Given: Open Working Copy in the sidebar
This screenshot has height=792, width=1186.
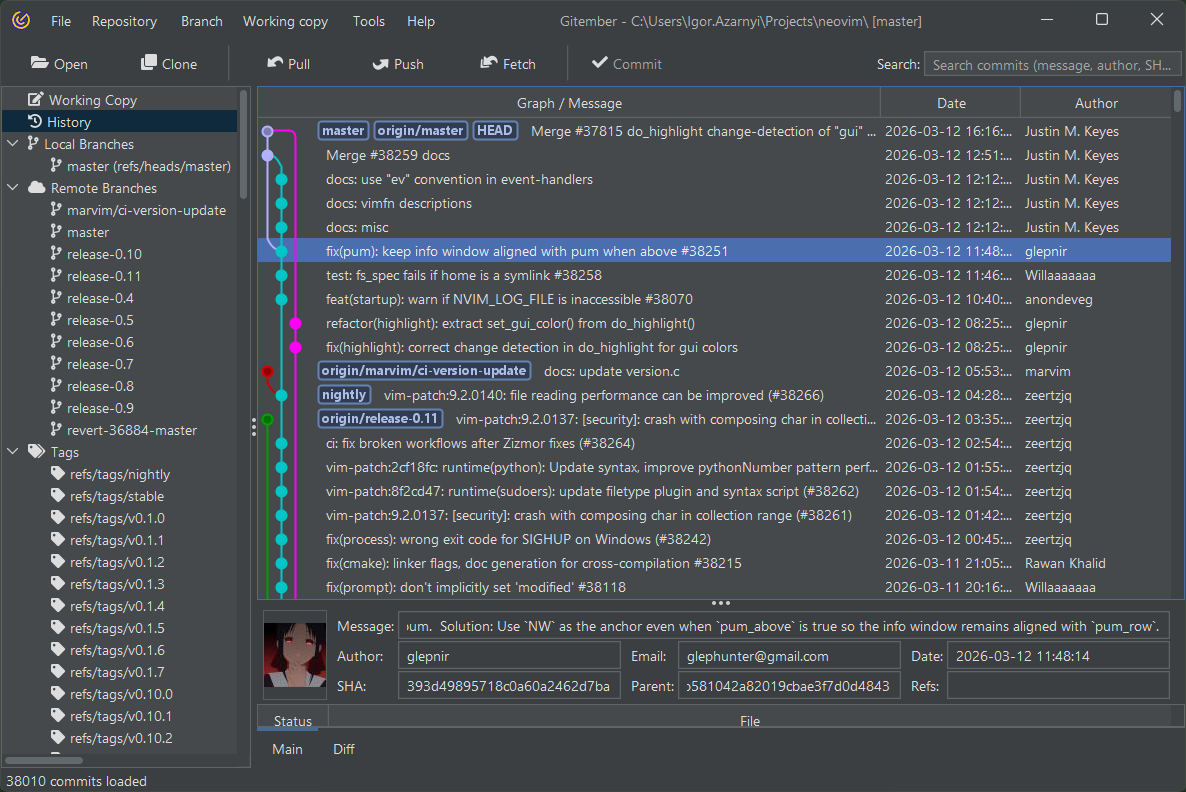Looking at the screenshot, I should 92,100.
